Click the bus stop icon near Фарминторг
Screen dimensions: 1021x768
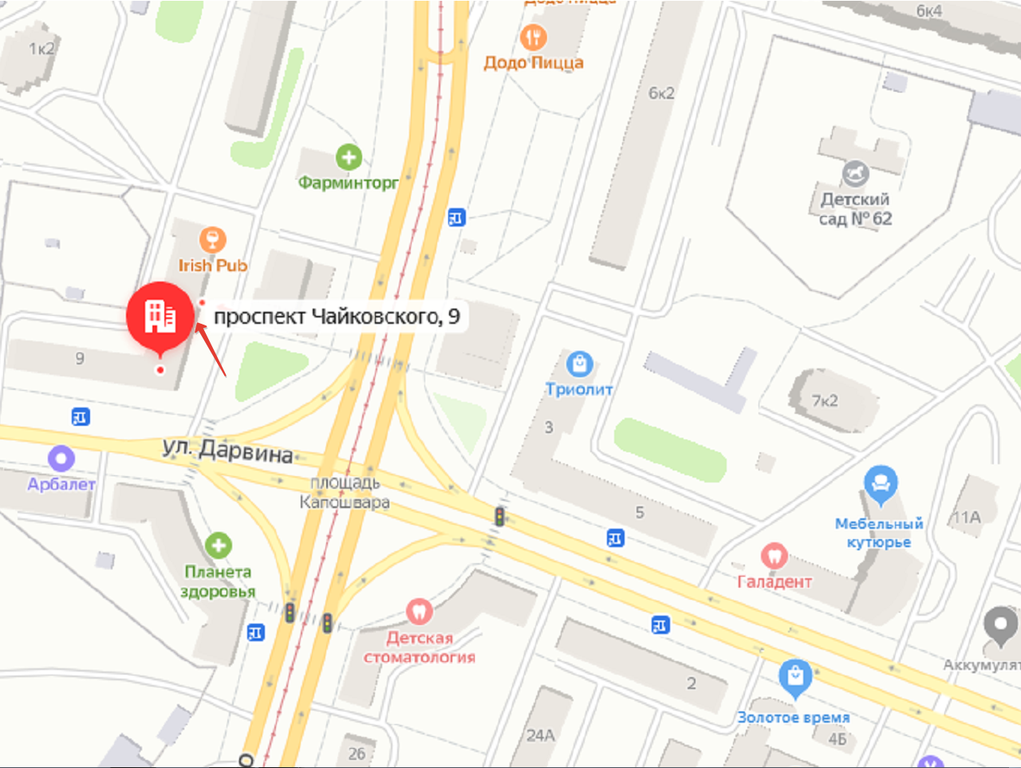(x=456, y=217)
